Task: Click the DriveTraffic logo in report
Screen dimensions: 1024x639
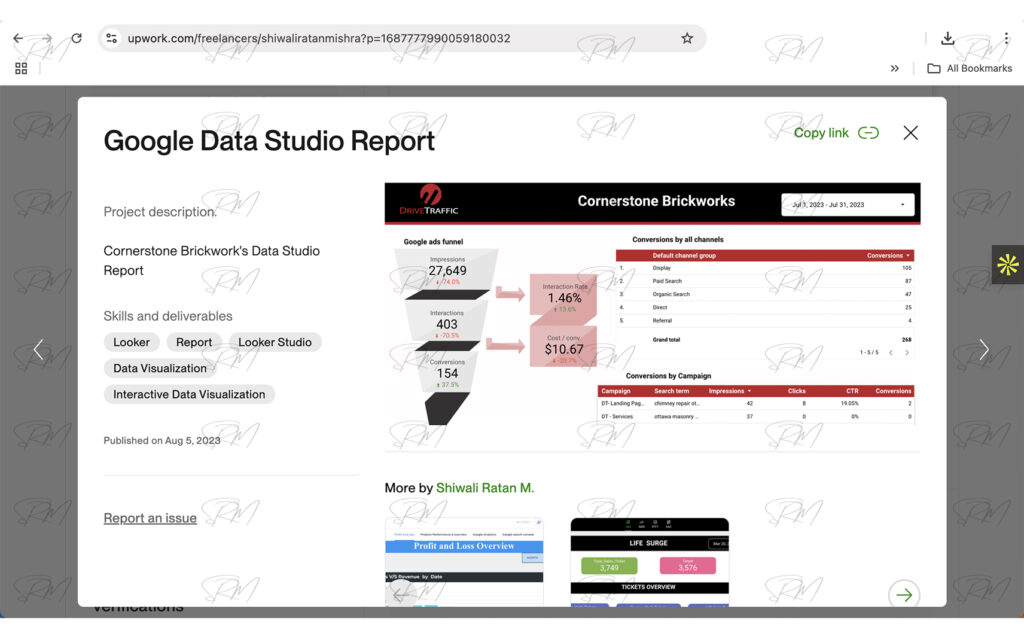Action: point(429,200)
